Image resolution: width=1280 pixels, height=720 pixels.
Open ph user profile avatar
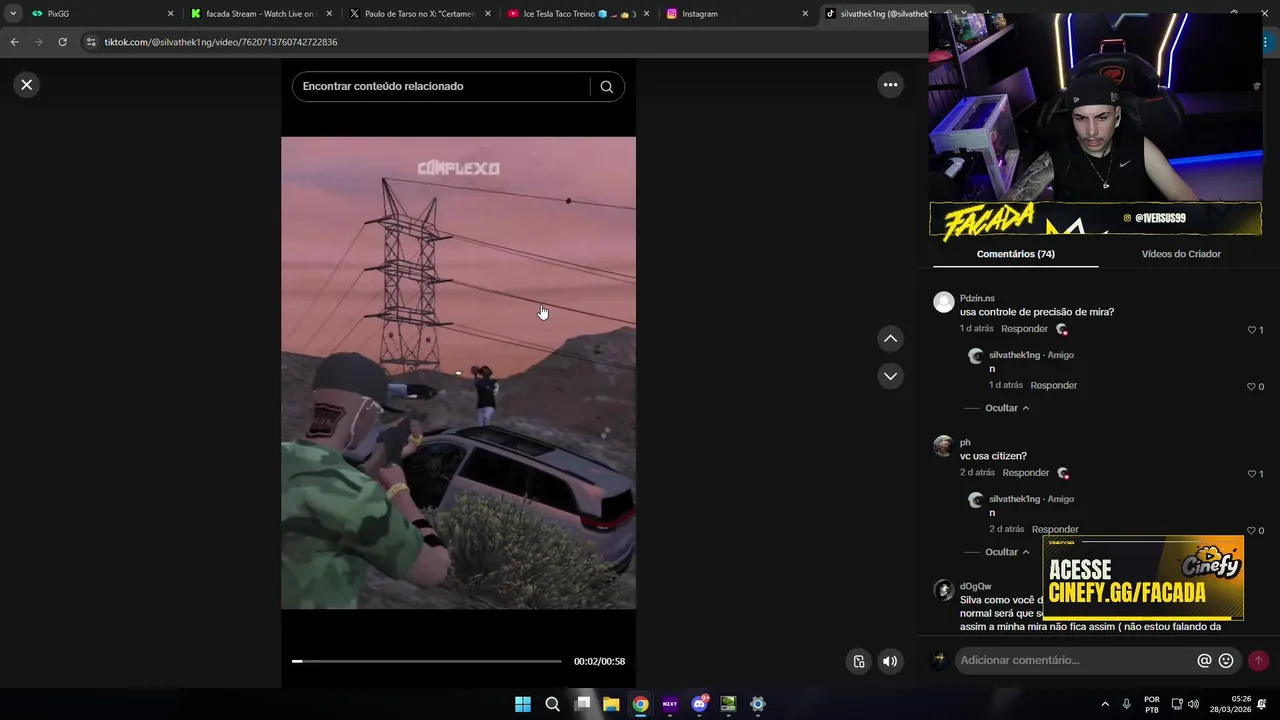(944, 446)
